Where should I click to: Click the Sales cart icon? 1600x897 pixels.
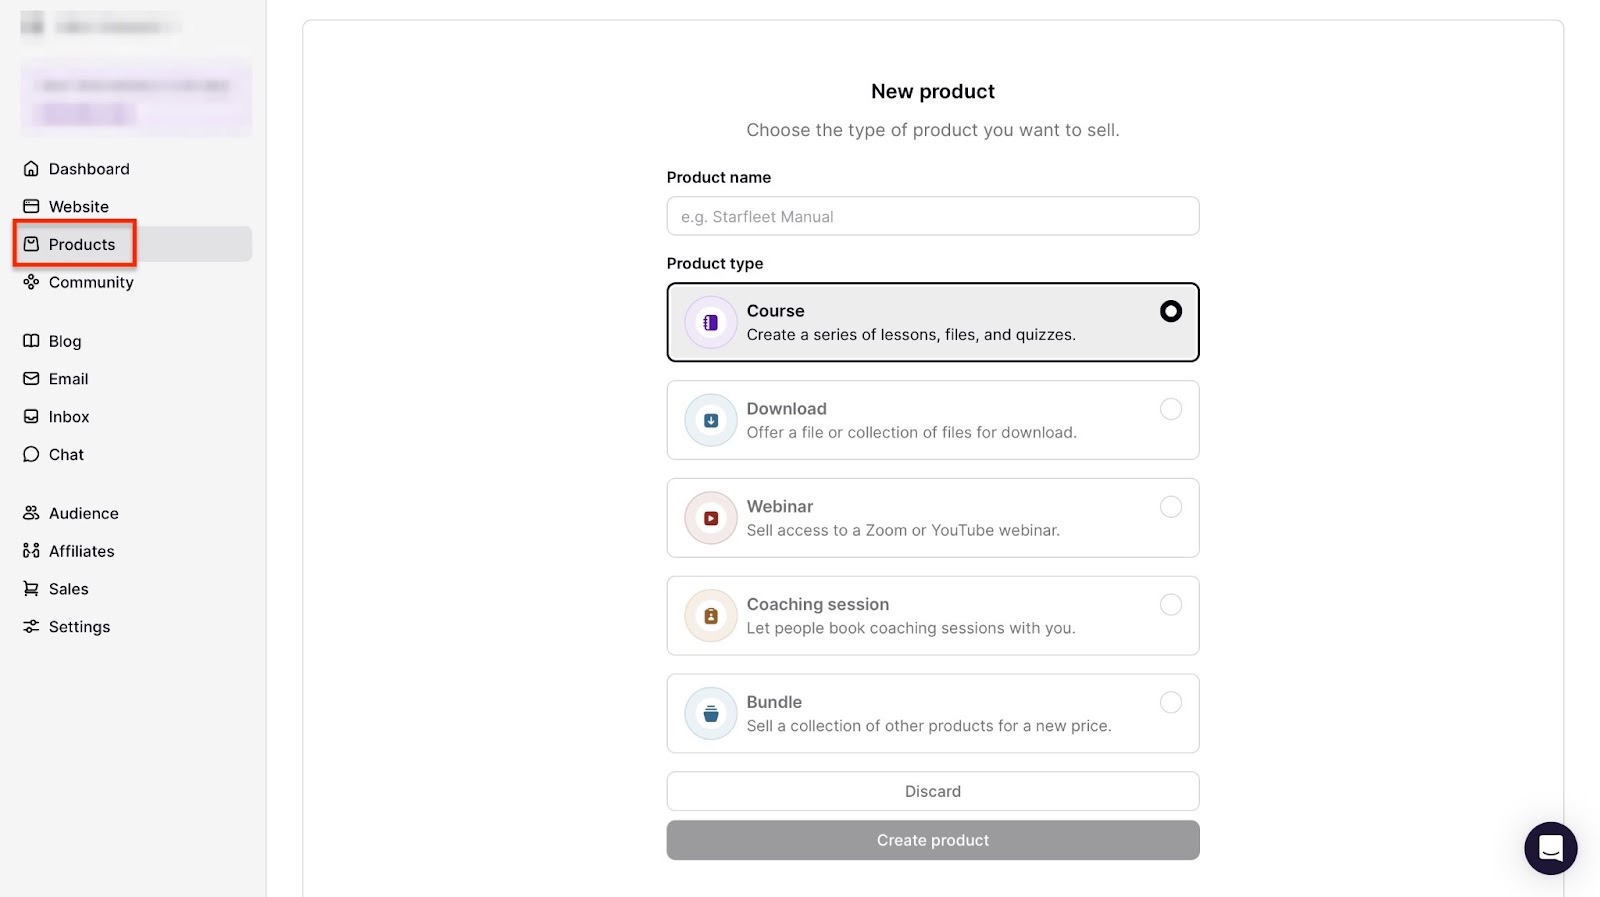[31, 589]
